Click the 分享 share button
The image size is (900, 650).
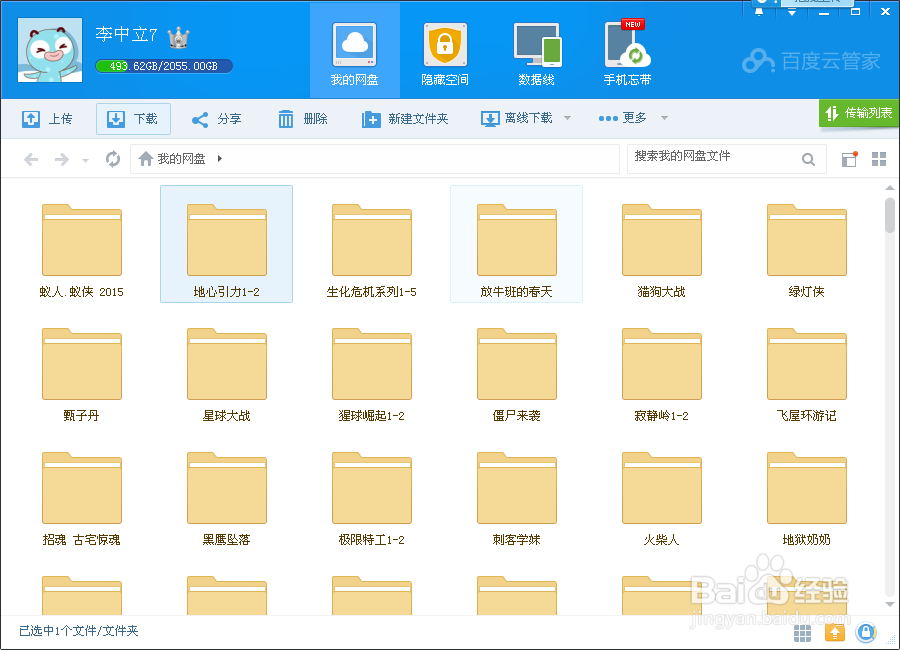coord(216,119)
